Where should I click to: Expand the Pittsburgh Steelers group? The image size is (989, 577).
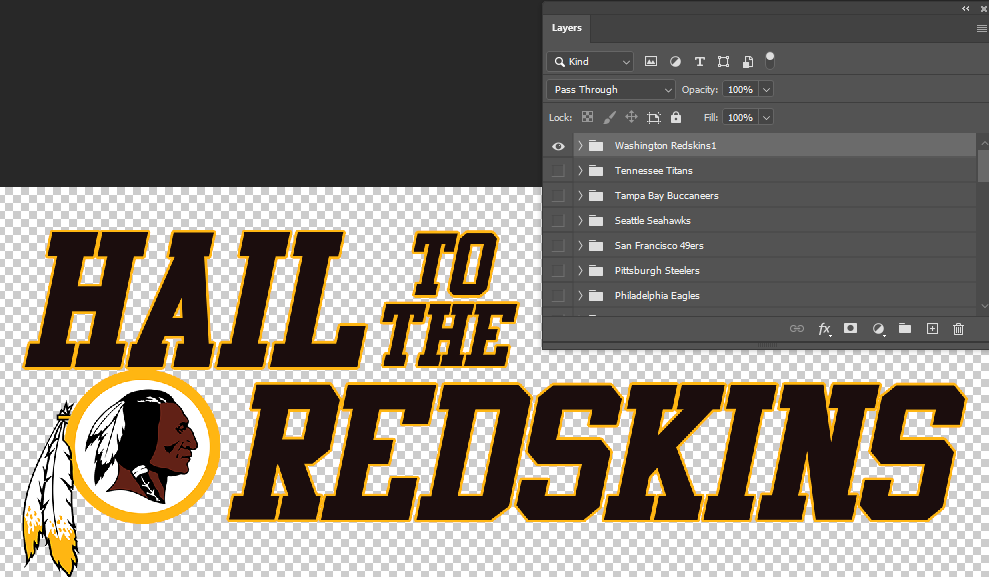coord(580,271)
